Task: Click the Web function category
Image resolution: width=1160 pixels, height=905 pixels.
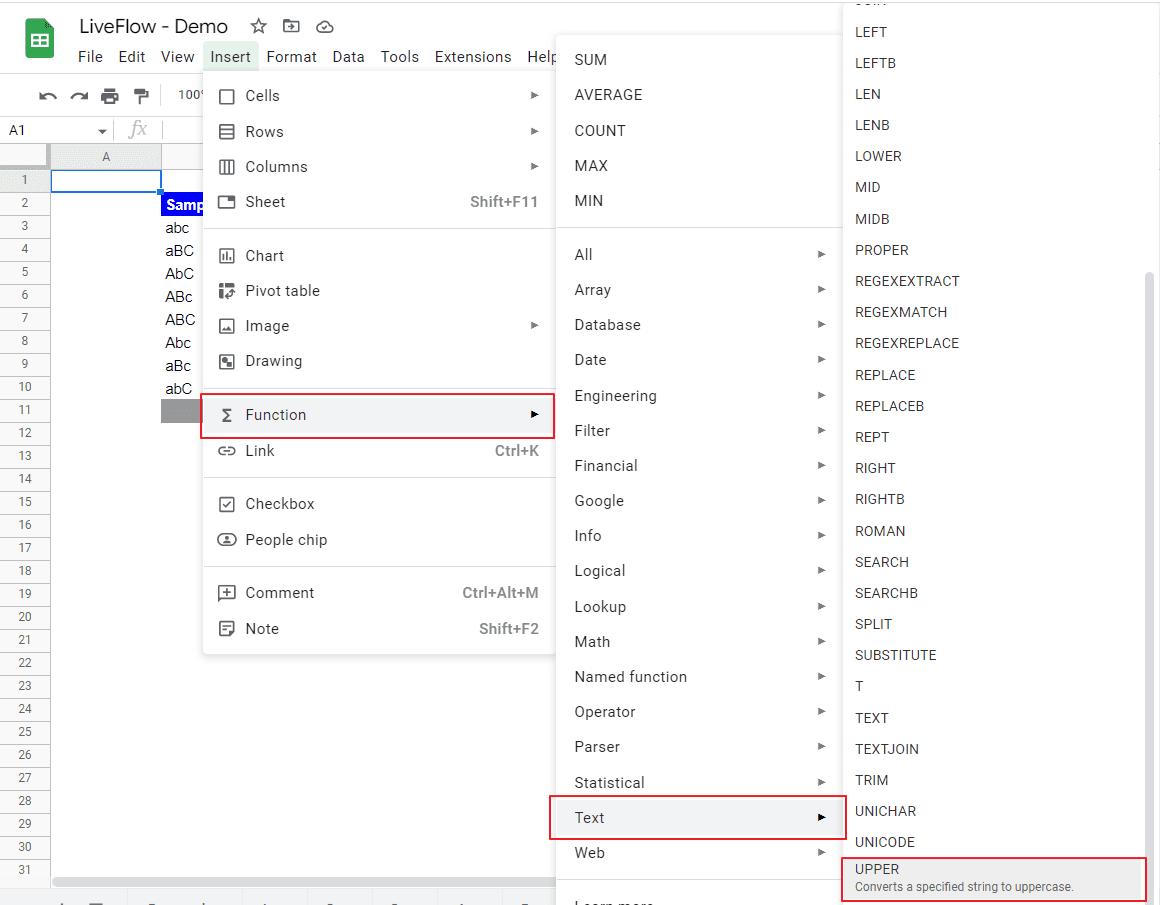Action: tap(700, 852)
